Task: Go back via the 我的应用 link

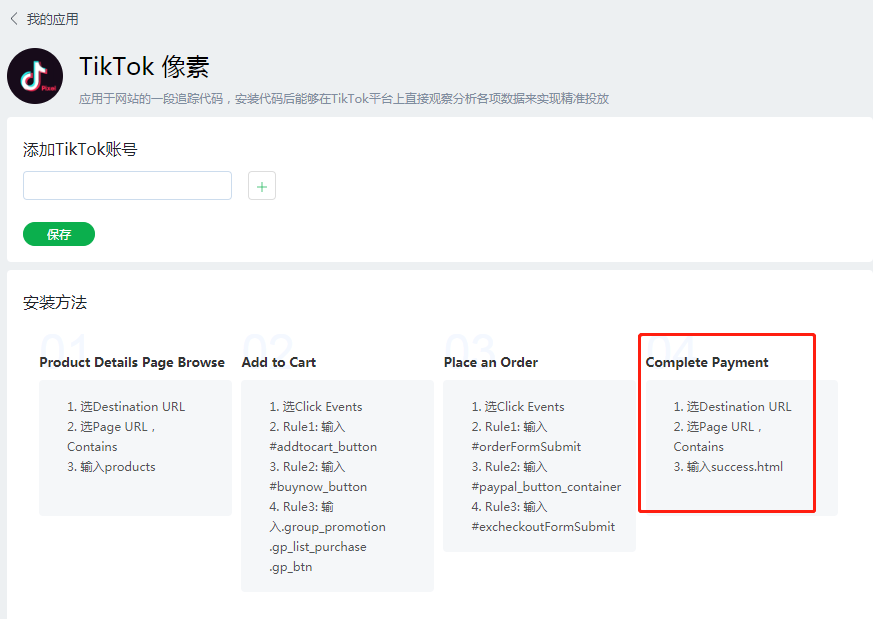Action: tap(52, 19)
